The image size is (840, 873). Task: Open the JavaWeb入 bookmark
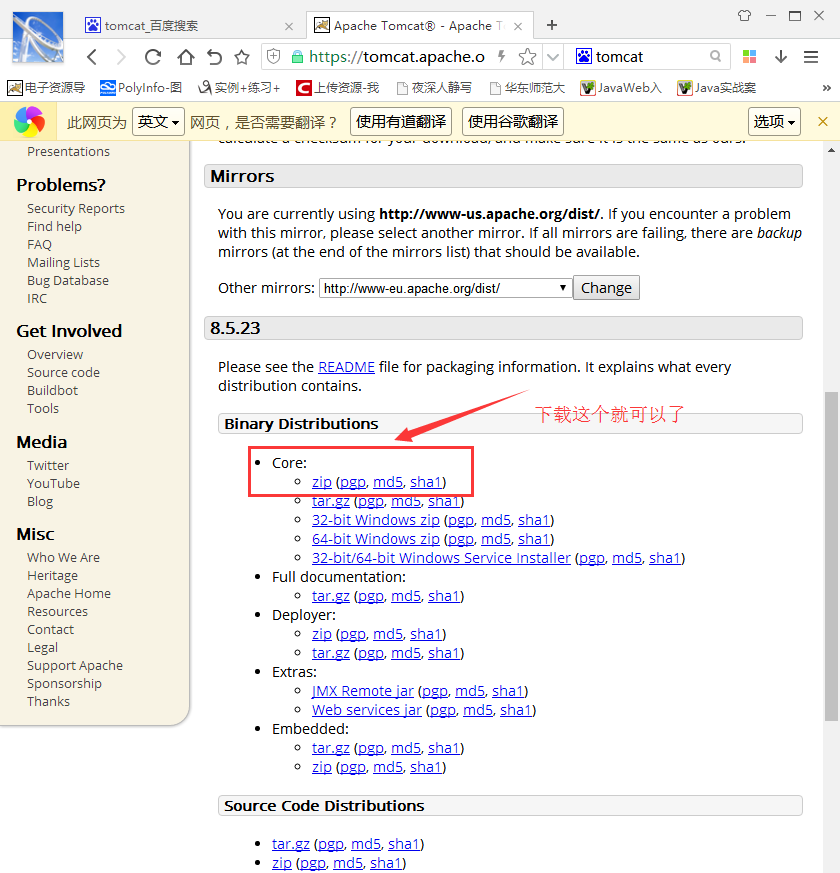click(x=621, y=87)
